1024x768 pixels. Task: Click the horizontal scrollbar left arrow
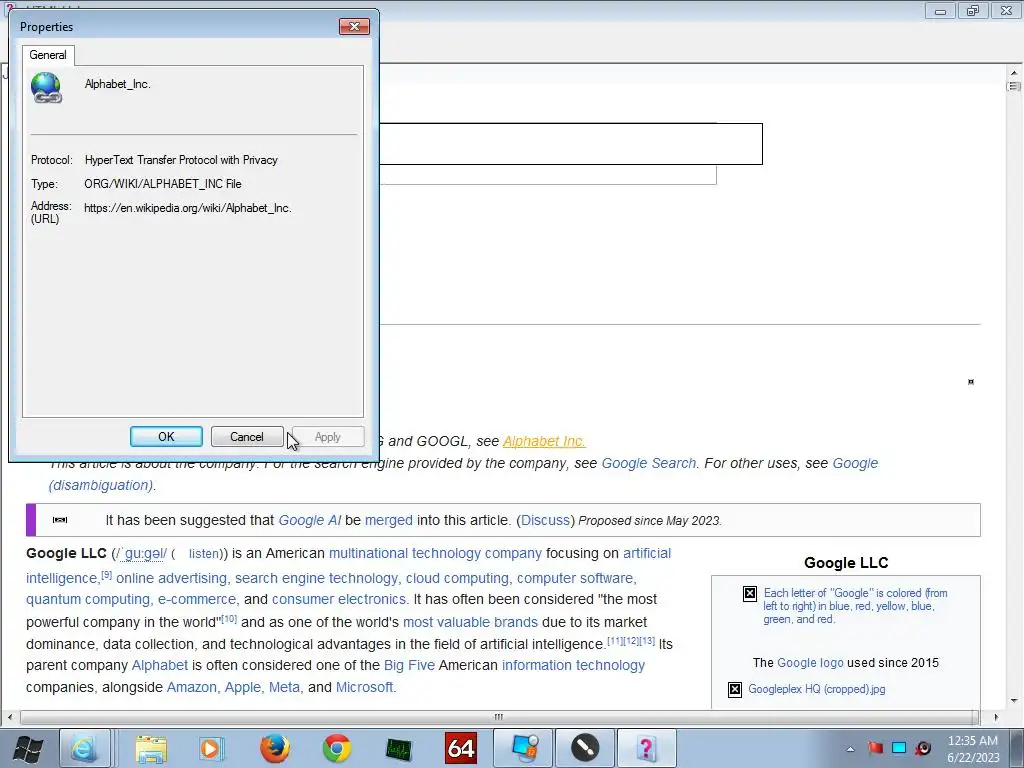coord(10,717)
